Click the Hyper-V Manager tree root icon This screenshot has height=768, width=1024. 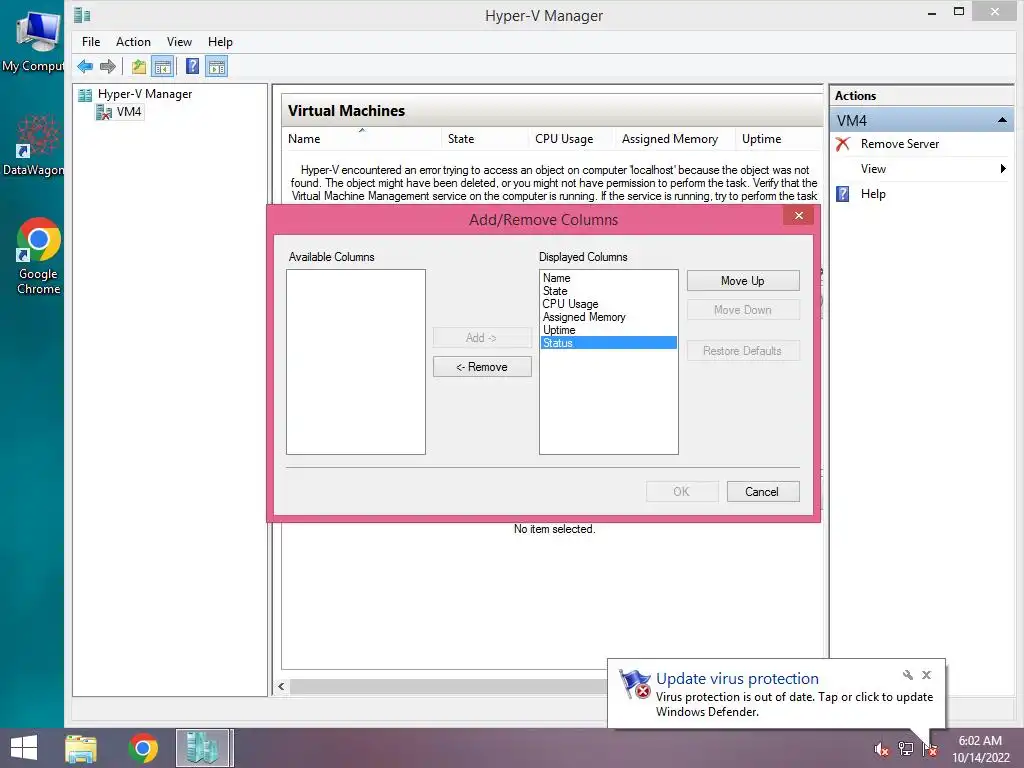pyautogui.click(x=85, y=95)
